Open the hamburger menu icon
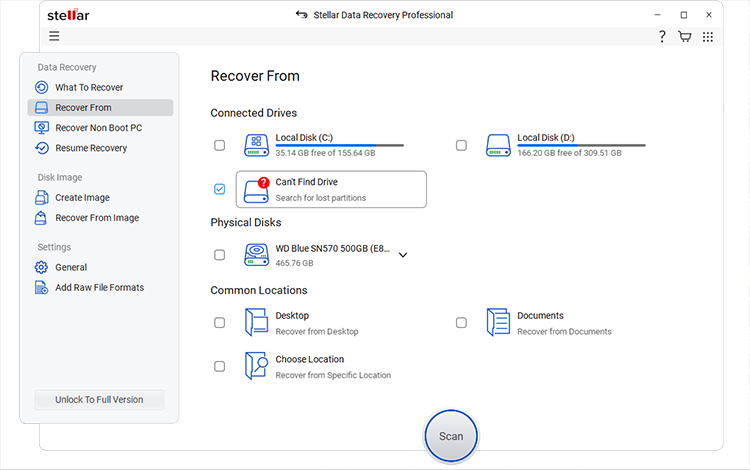The width and height of the screenshot is (750, 470). (54, 36)
